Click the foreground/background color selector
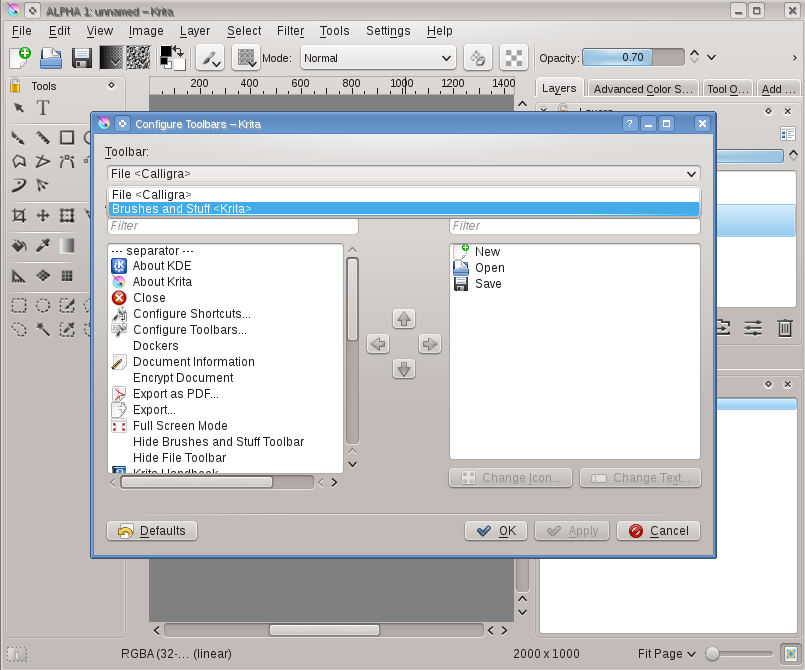This screenshot has width=805, height=670. 172,58
